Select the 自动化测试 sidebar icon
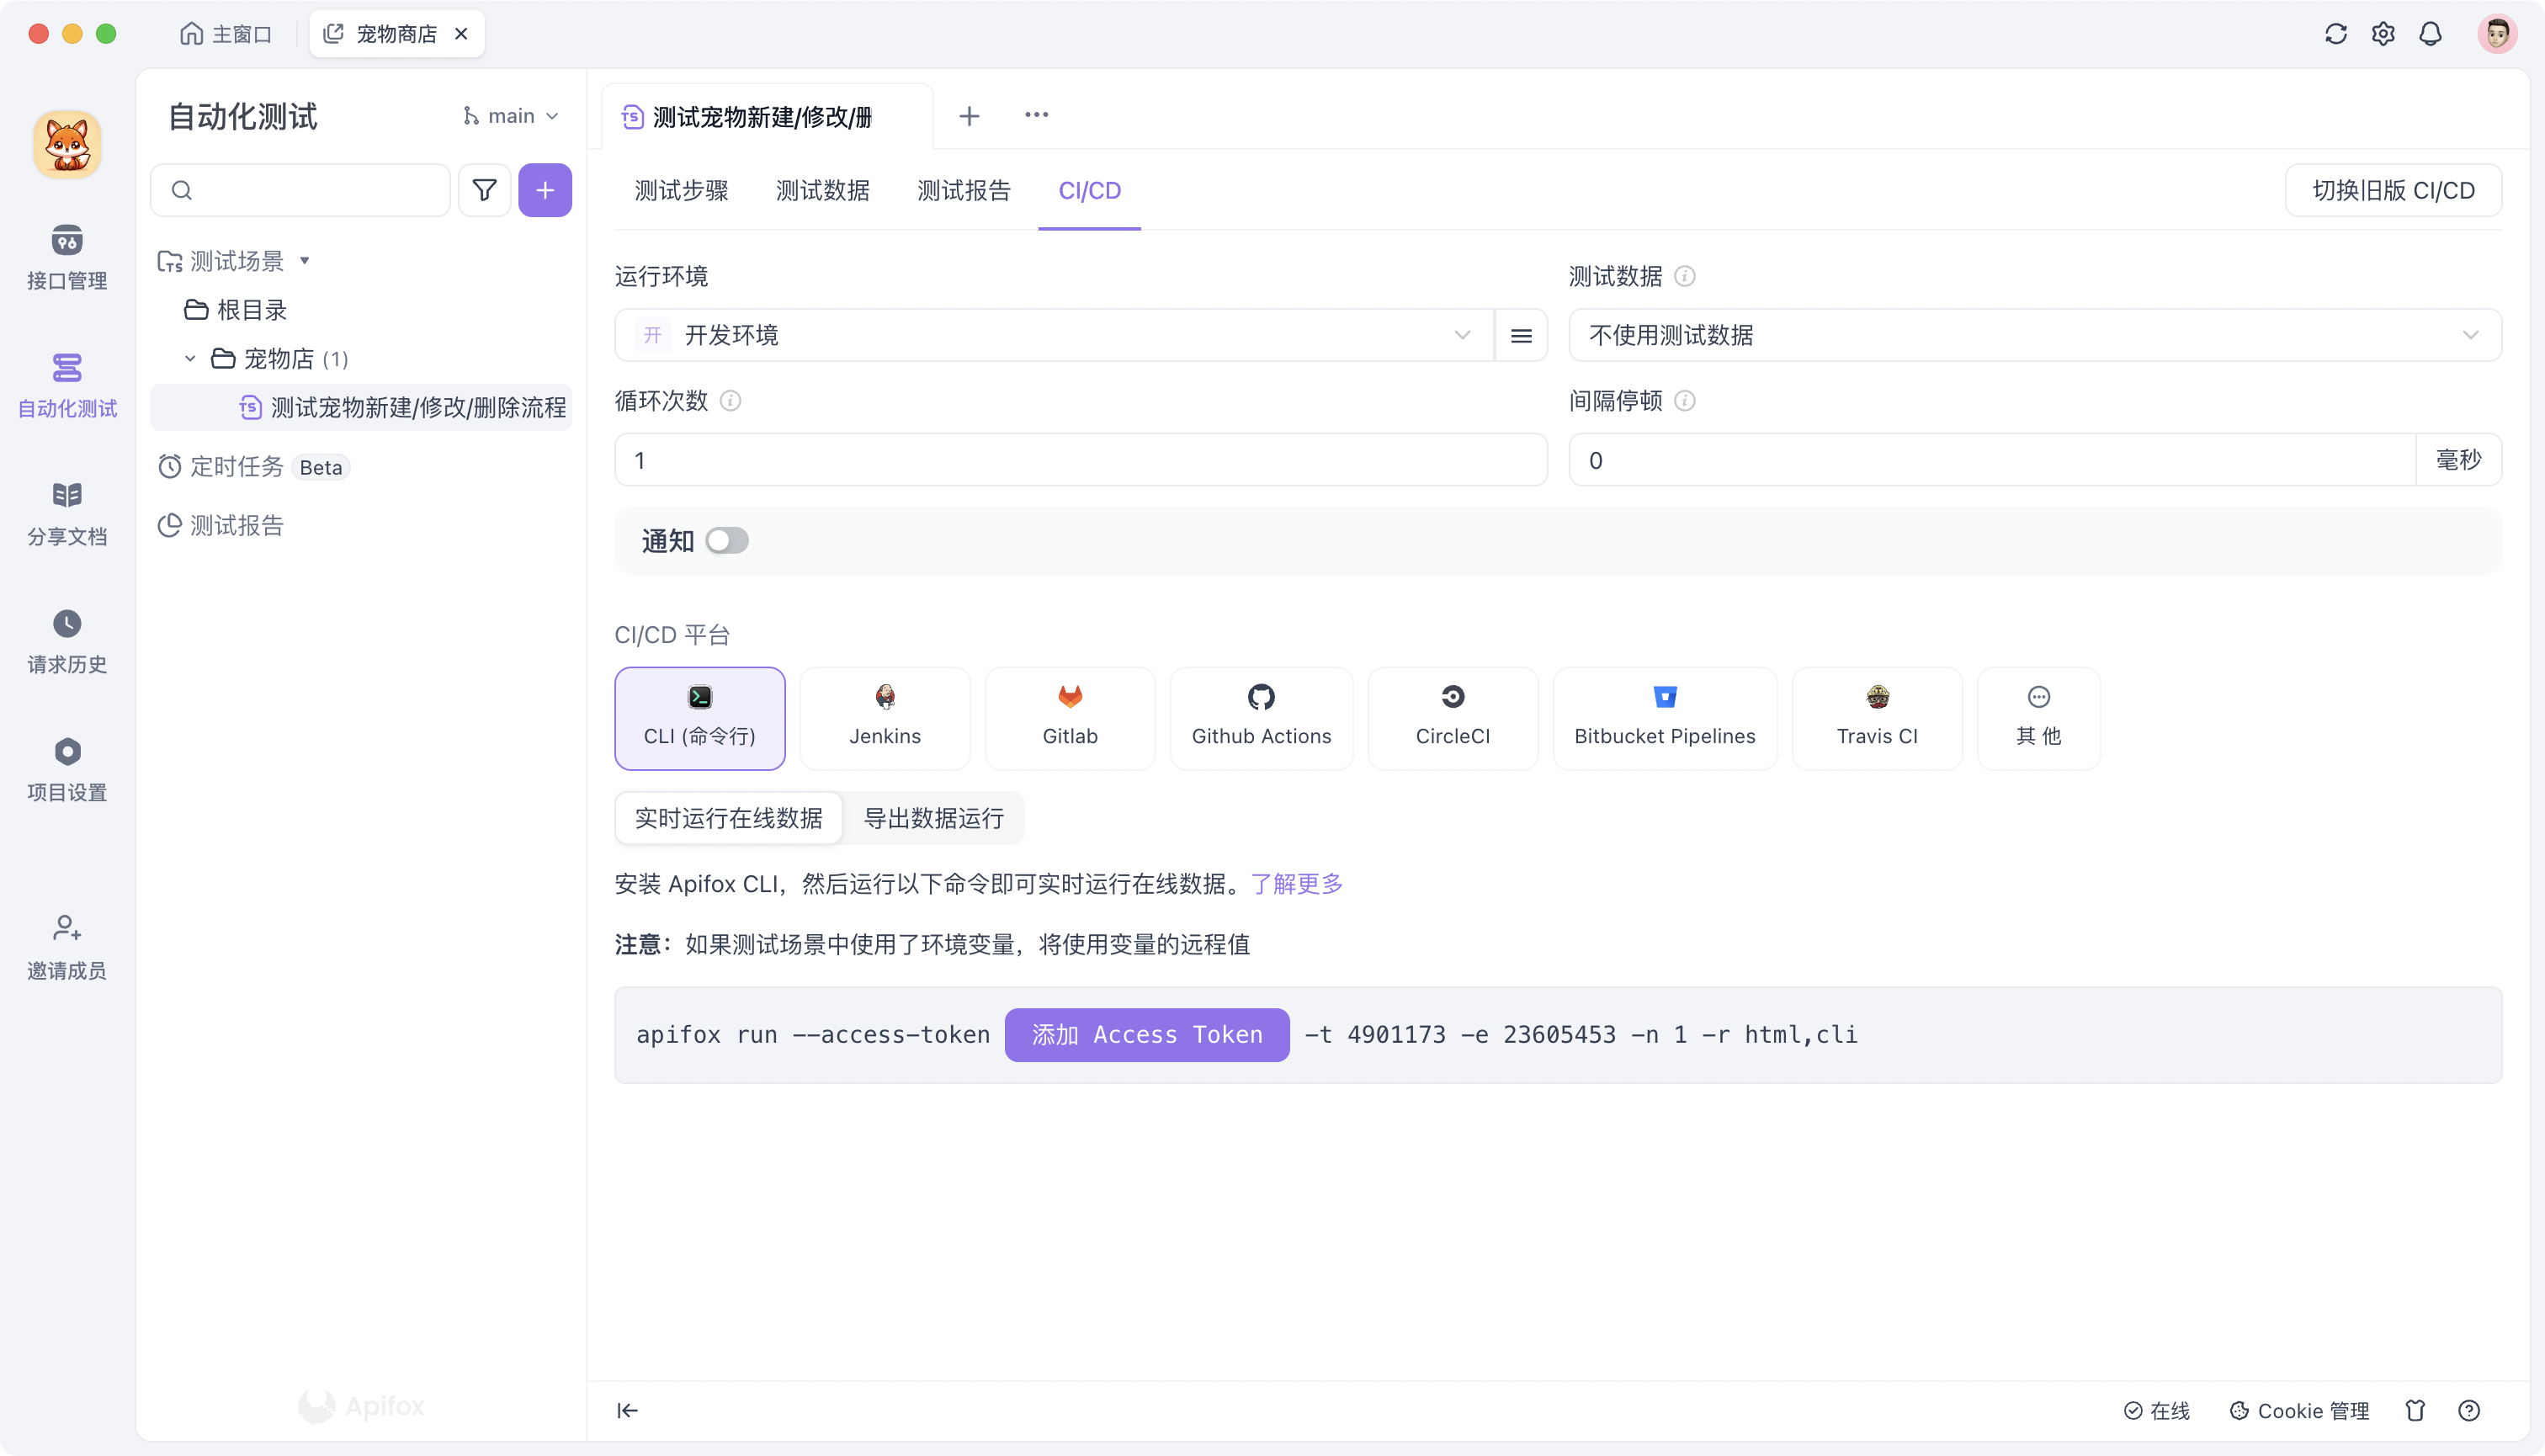Screen dimensions: 2545x1456 66,385
